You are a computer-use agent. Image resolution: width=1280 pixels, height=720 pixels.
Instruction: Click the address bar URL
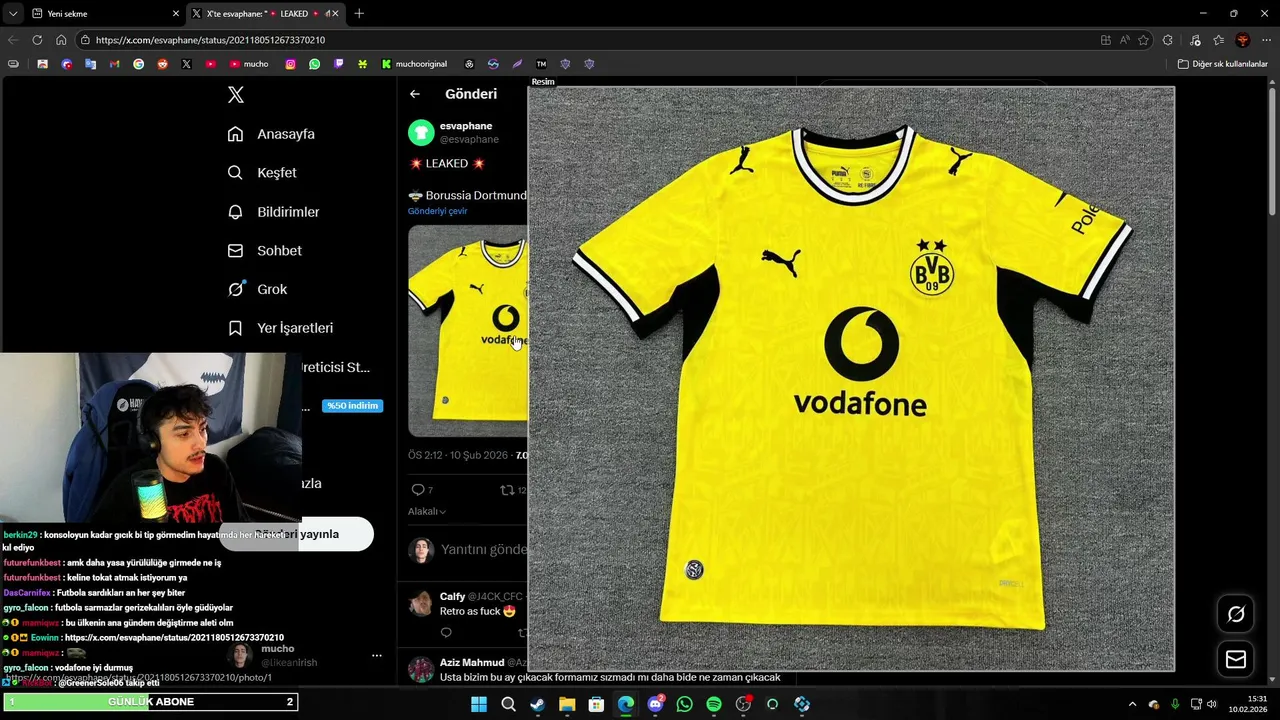pyautogui.click(x=210, y=40)
